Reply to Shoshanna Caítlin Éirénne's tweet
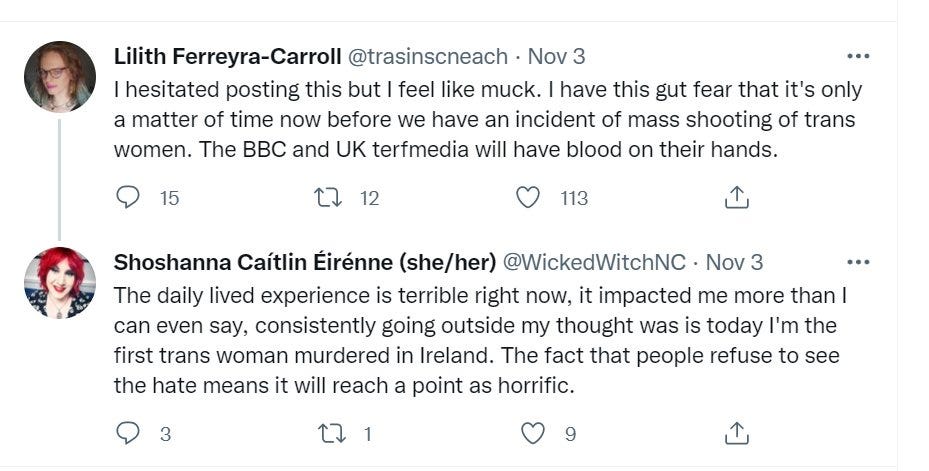 (x=128, y=433)
